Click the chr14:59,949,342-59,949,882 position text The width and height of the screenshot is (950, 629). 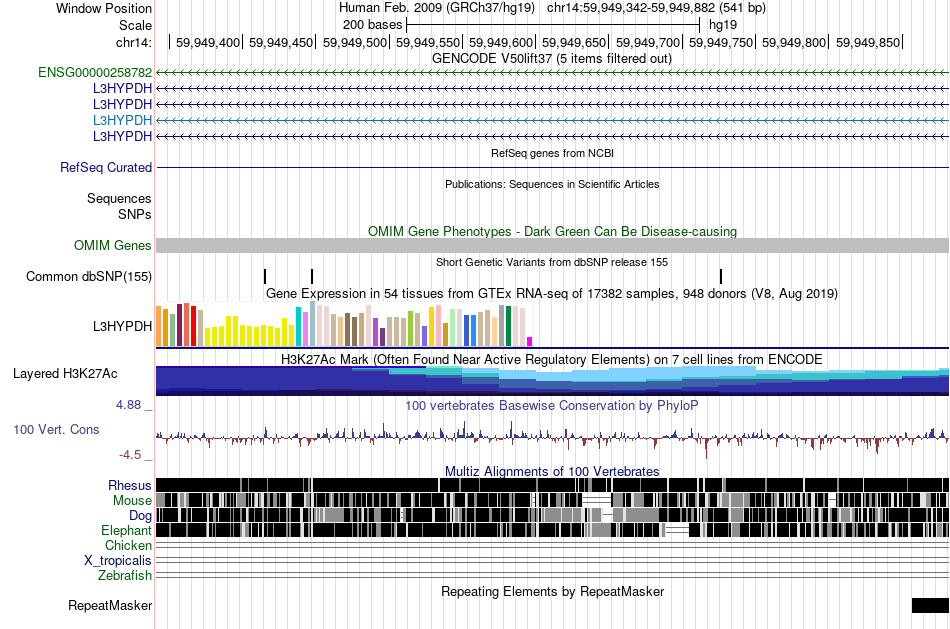656,8
